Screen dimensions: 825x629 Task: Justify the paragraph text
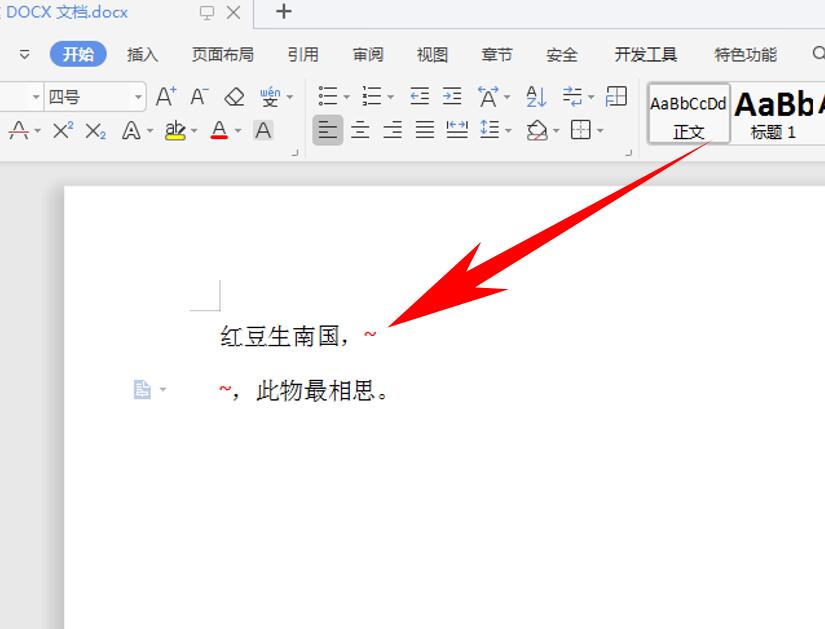[425, 129]
